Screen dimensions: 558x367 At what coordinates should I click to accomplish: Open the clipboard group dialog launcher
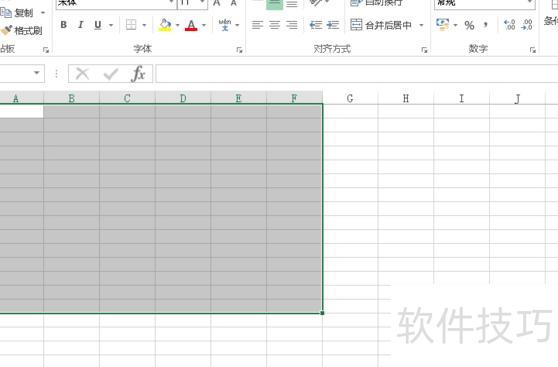coord(46,50)
